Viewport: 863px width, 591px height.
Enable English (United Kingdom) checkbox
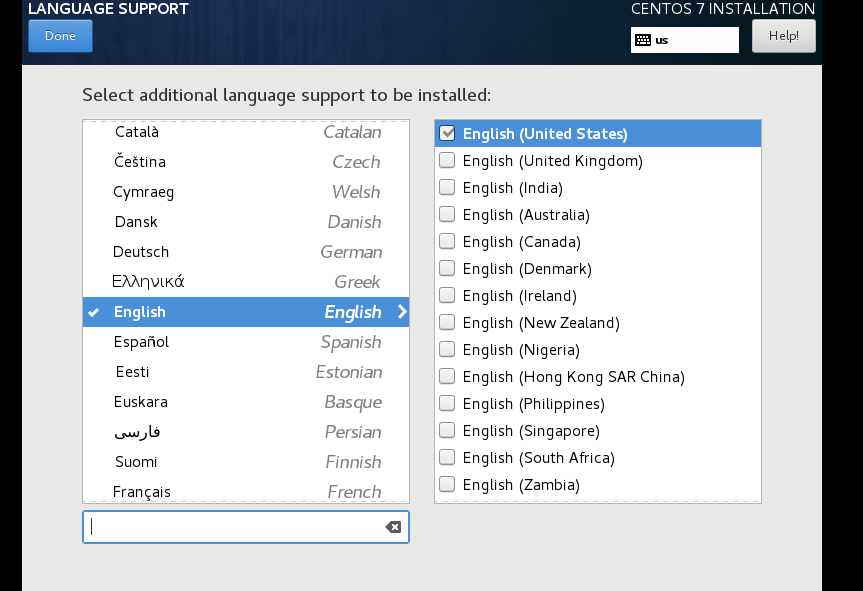[x=447, y=160]
